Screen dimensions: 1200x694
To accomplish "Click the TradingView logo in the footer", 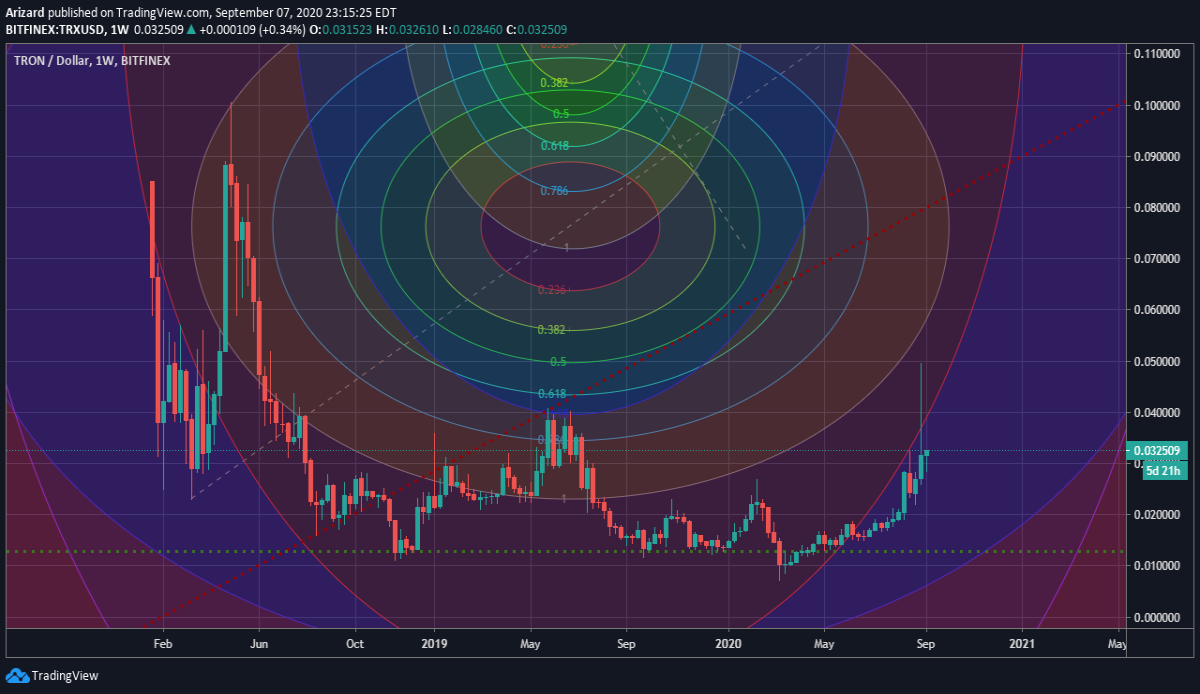I will coord(52,675).
